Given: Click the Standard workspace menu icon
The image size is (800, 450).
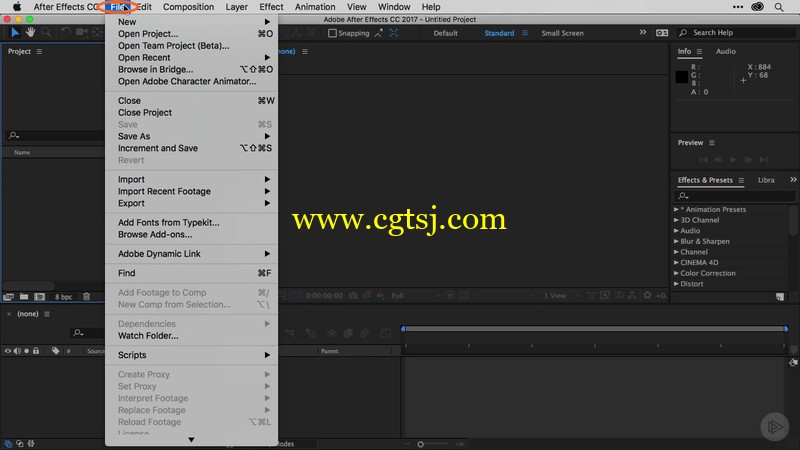Looking at the screenshot, I should [x=525, y=33].
